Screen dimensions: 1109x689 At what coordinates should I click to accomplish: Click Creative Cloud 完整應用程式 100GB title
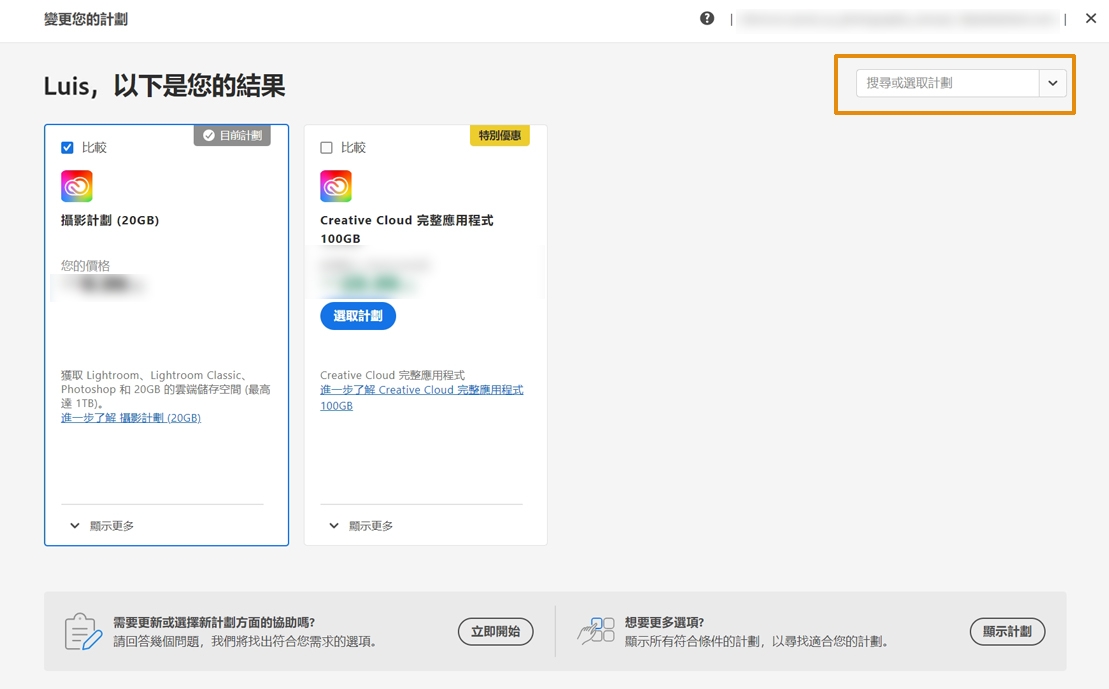click(407, 229)
